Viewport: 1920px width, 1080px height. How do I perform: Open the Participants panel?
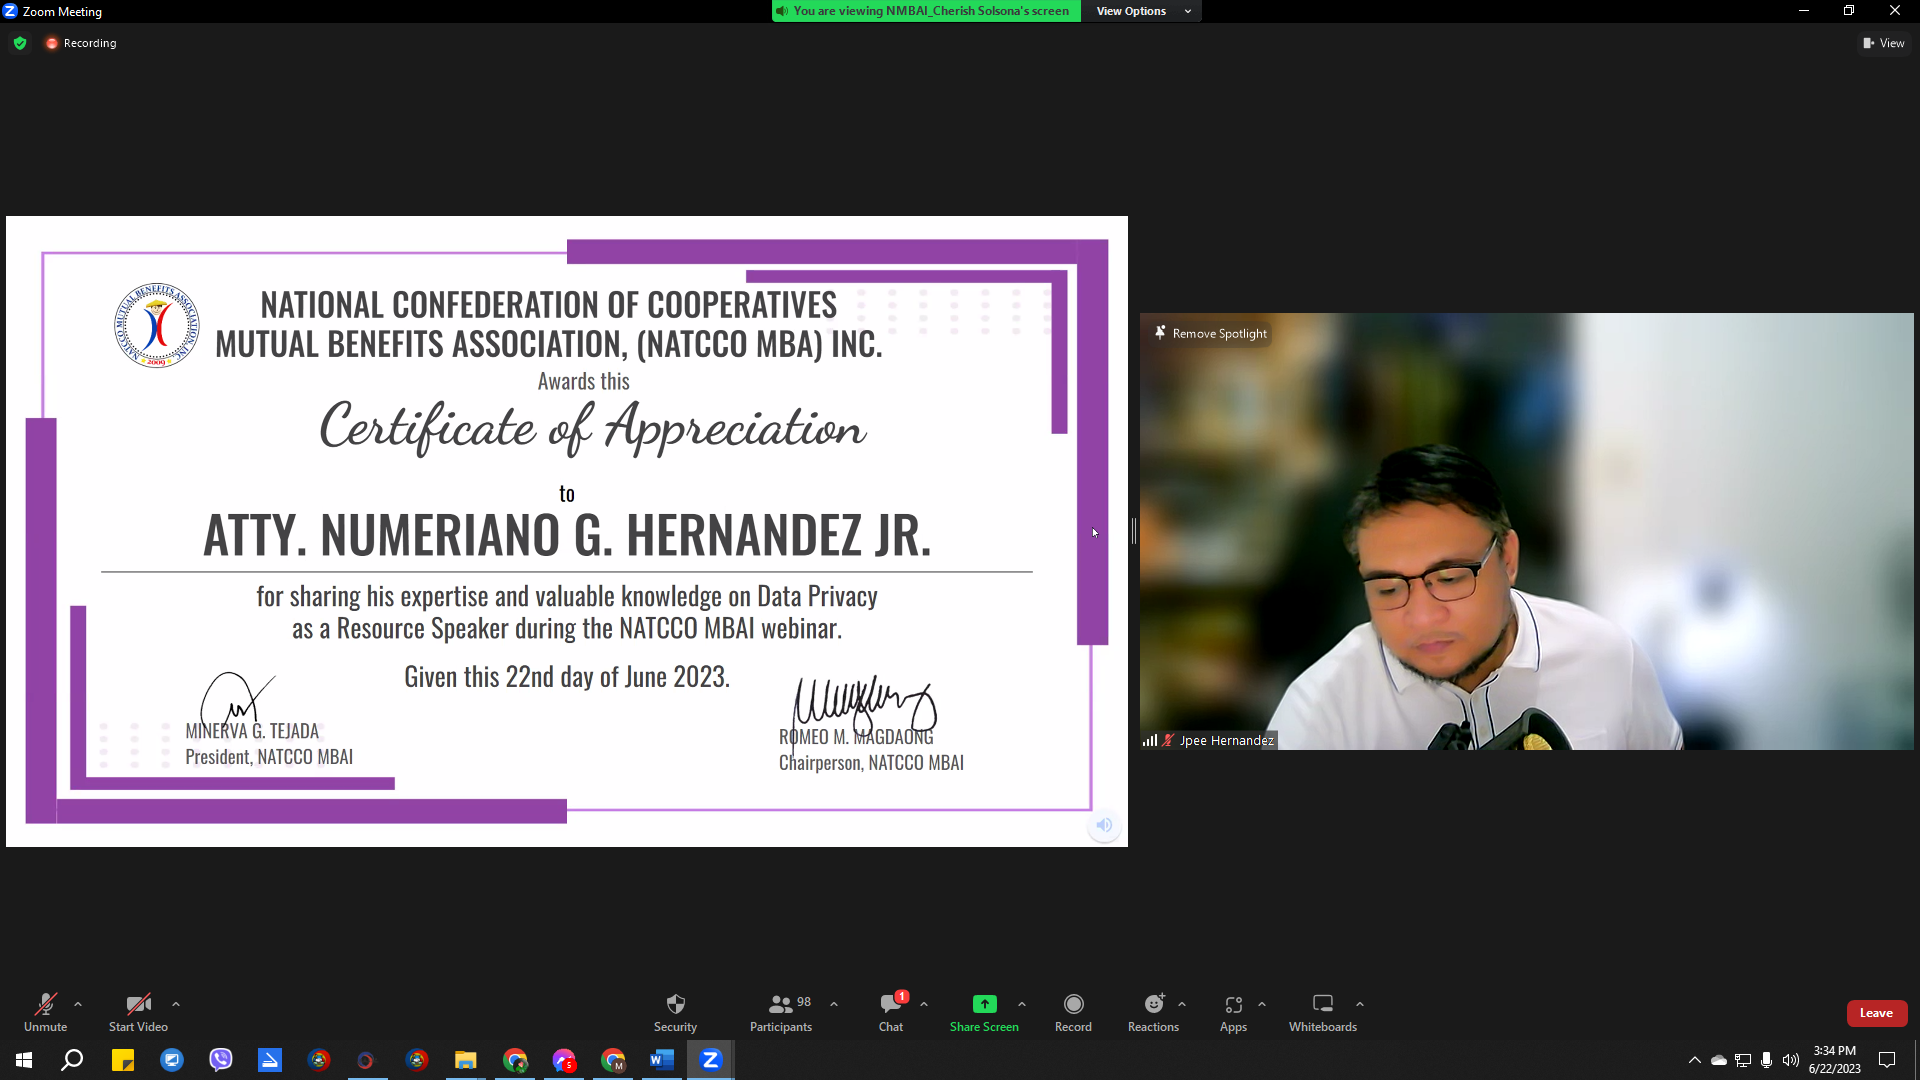tap(781, 1012)
